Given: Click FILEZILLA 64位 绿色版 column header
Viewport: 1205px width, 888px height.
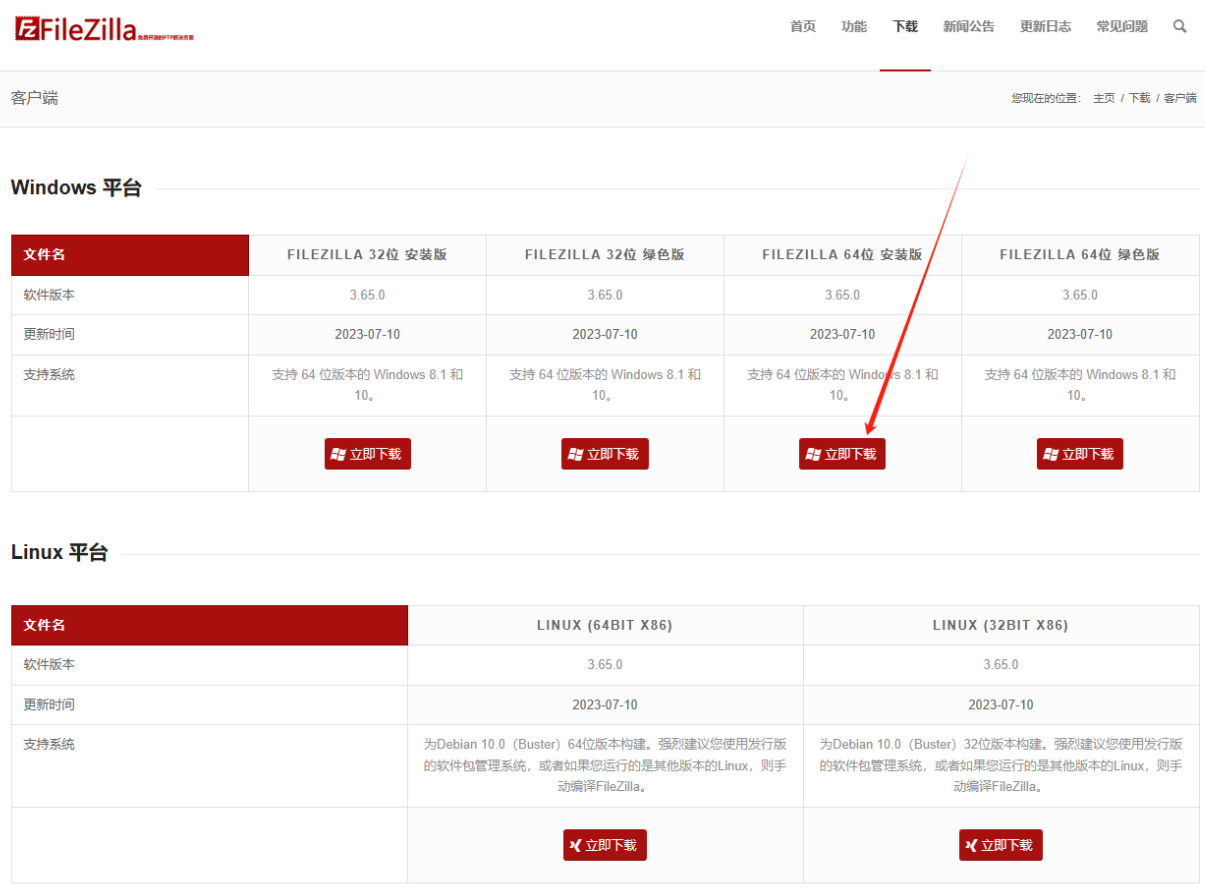Looking at the screenshot, I should coord(1080,255).
